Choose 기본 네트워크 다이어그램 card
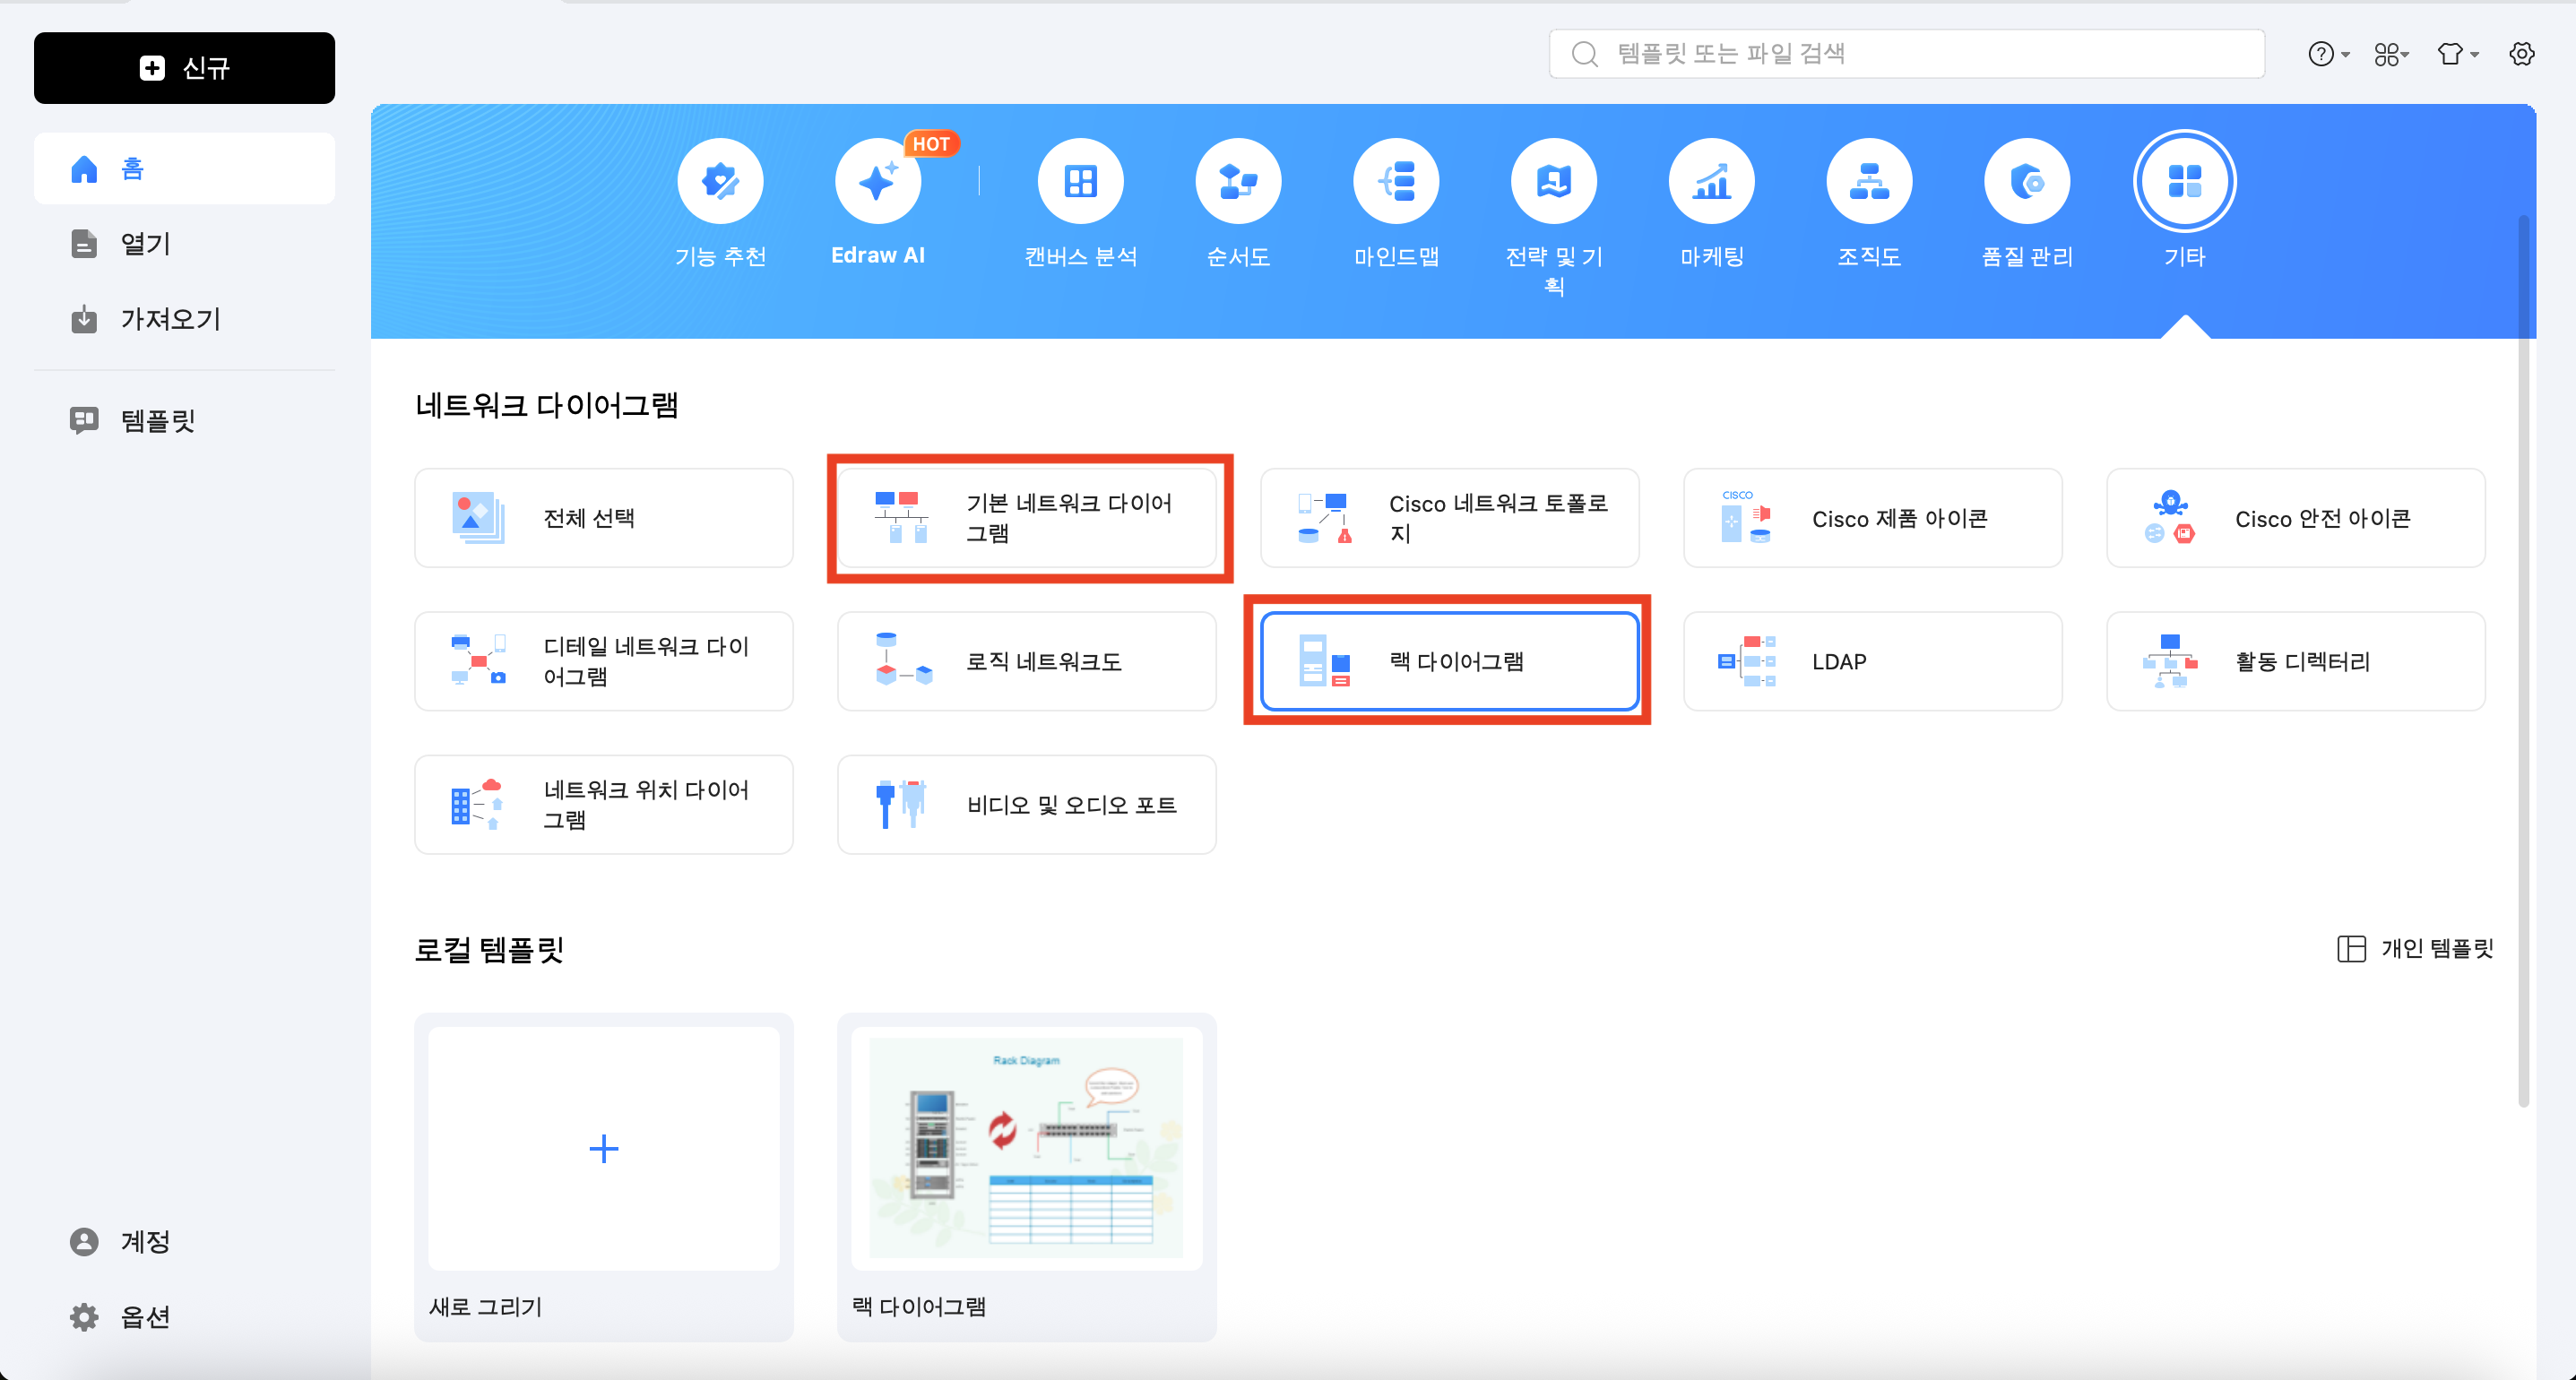This screenshot has height=1380, width=2576. [1027, 518]
